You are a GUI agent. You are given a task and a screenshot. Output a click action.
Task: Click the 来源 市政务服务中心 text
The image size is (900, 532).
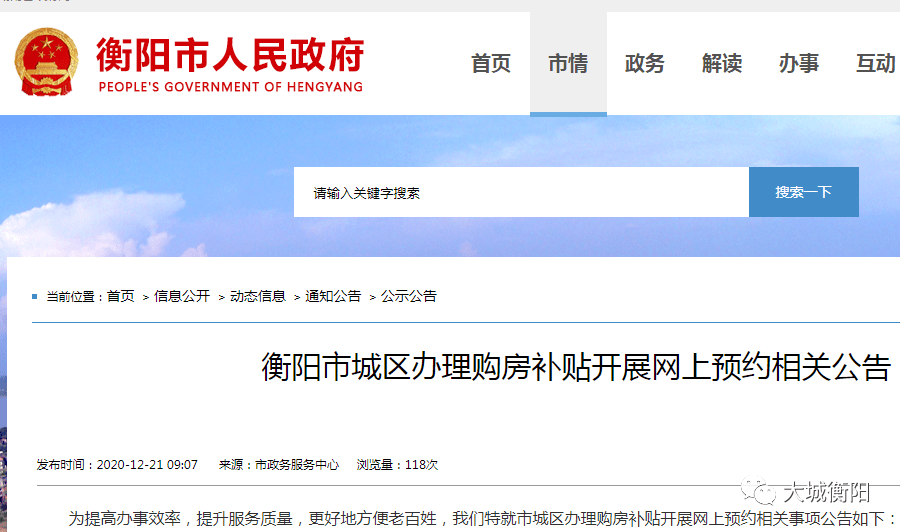(x=279, y=465)
